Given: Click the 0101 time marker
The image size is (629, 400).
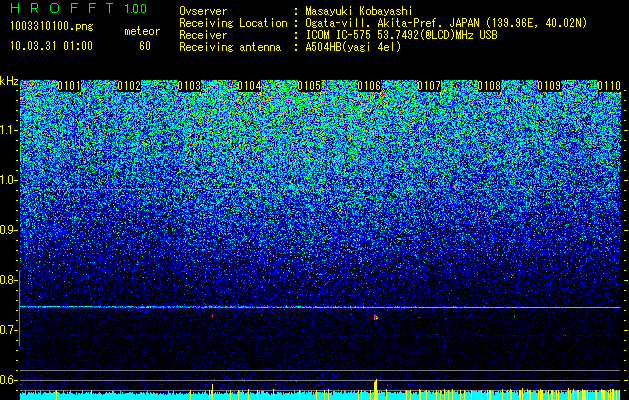Looking at the screenshot, I should 69,86.
